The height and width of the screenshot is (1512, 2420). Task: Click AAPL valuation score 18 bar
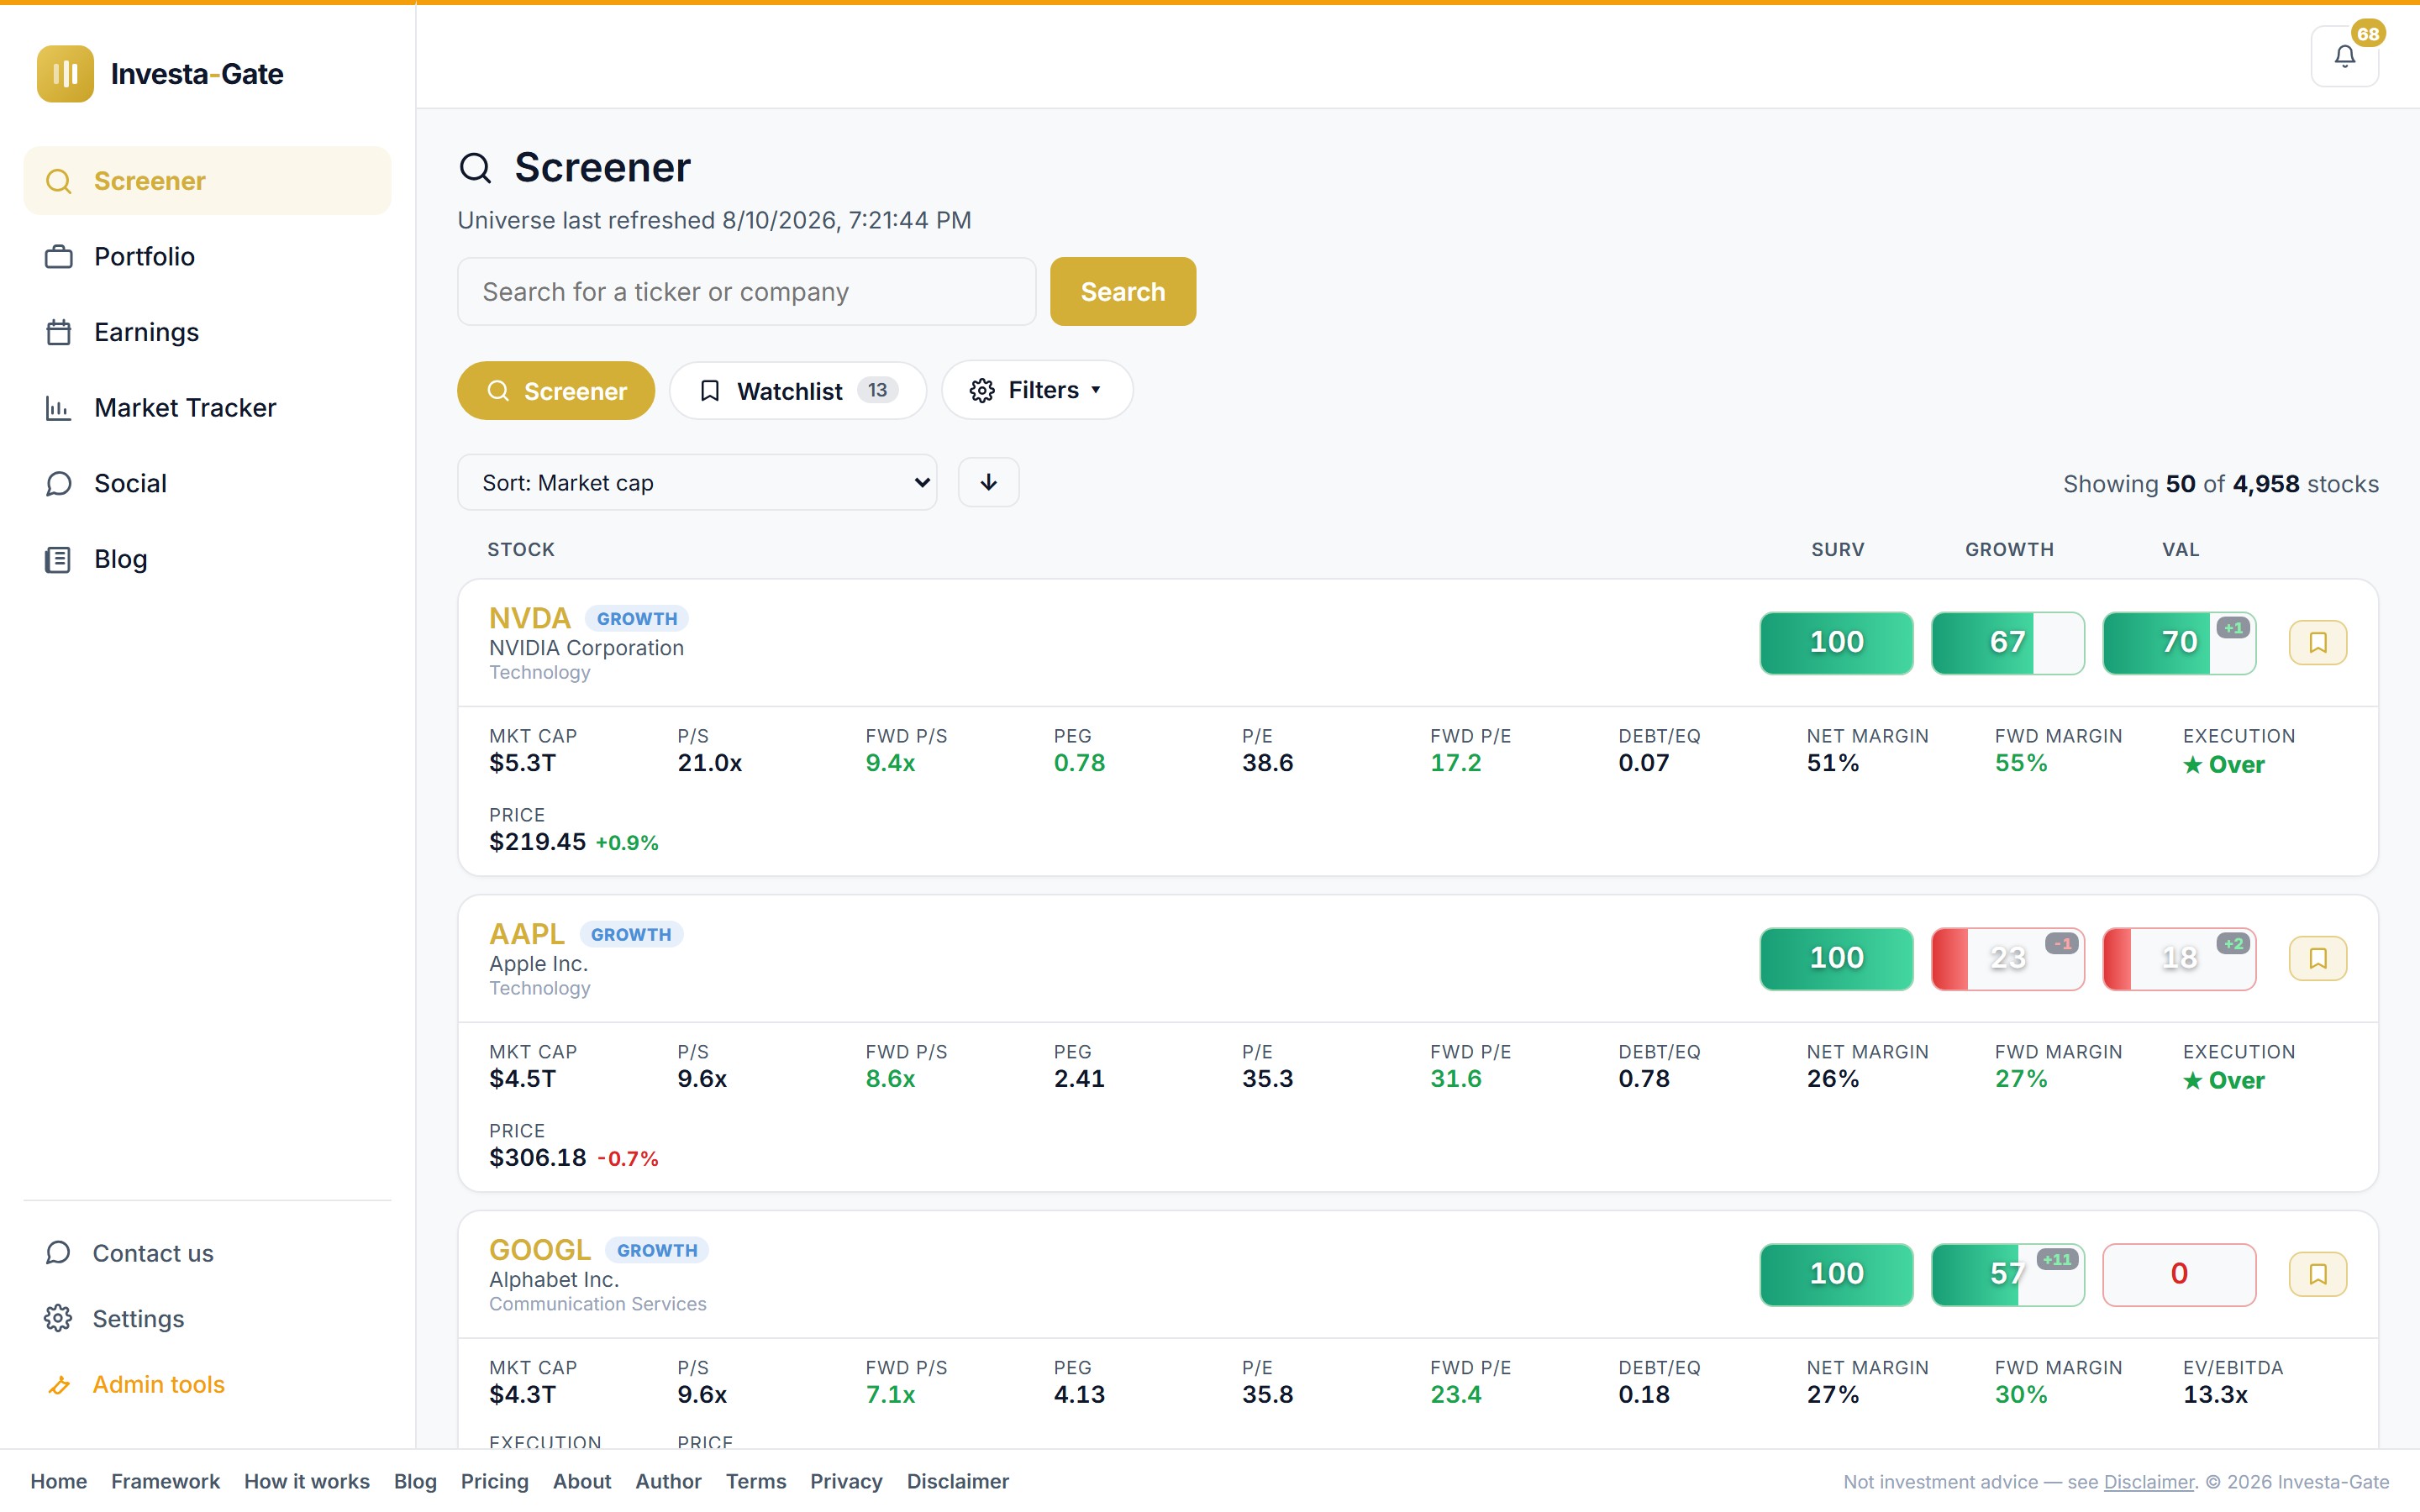2179,958
